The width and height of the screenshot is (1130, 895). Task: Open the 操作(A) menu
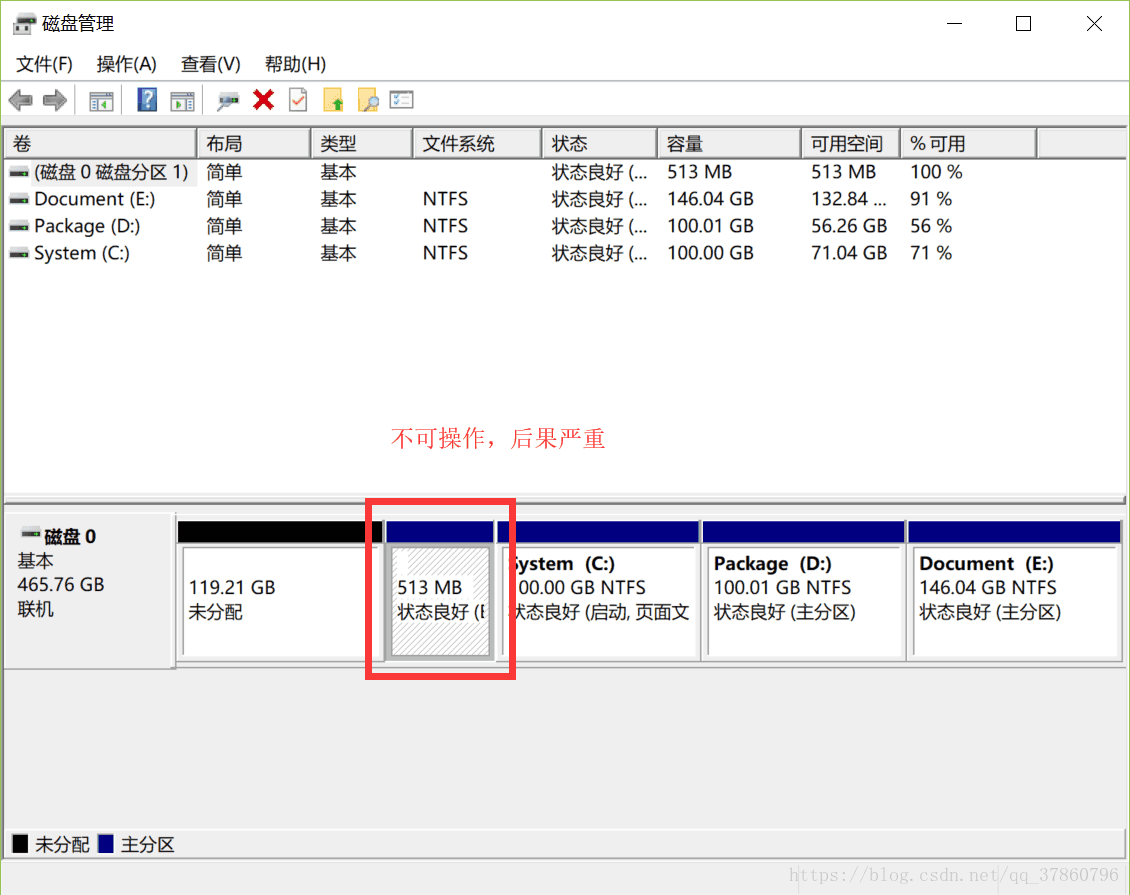pos(127,64)
